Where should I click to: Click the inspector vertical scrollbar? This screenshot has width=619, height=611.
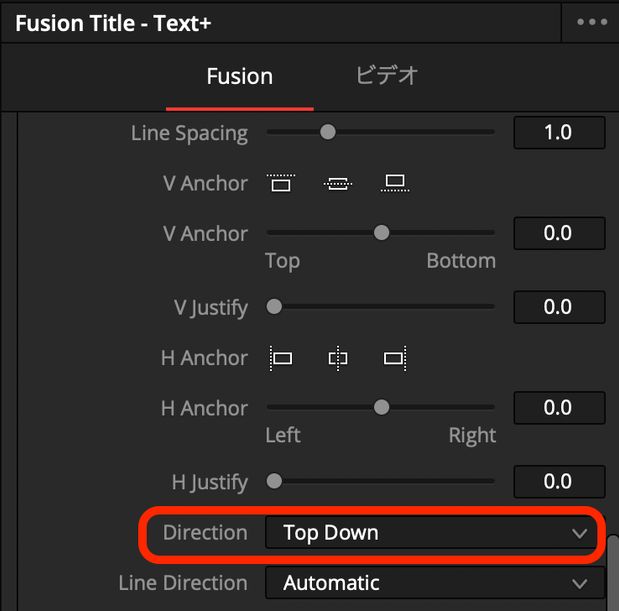613,572
